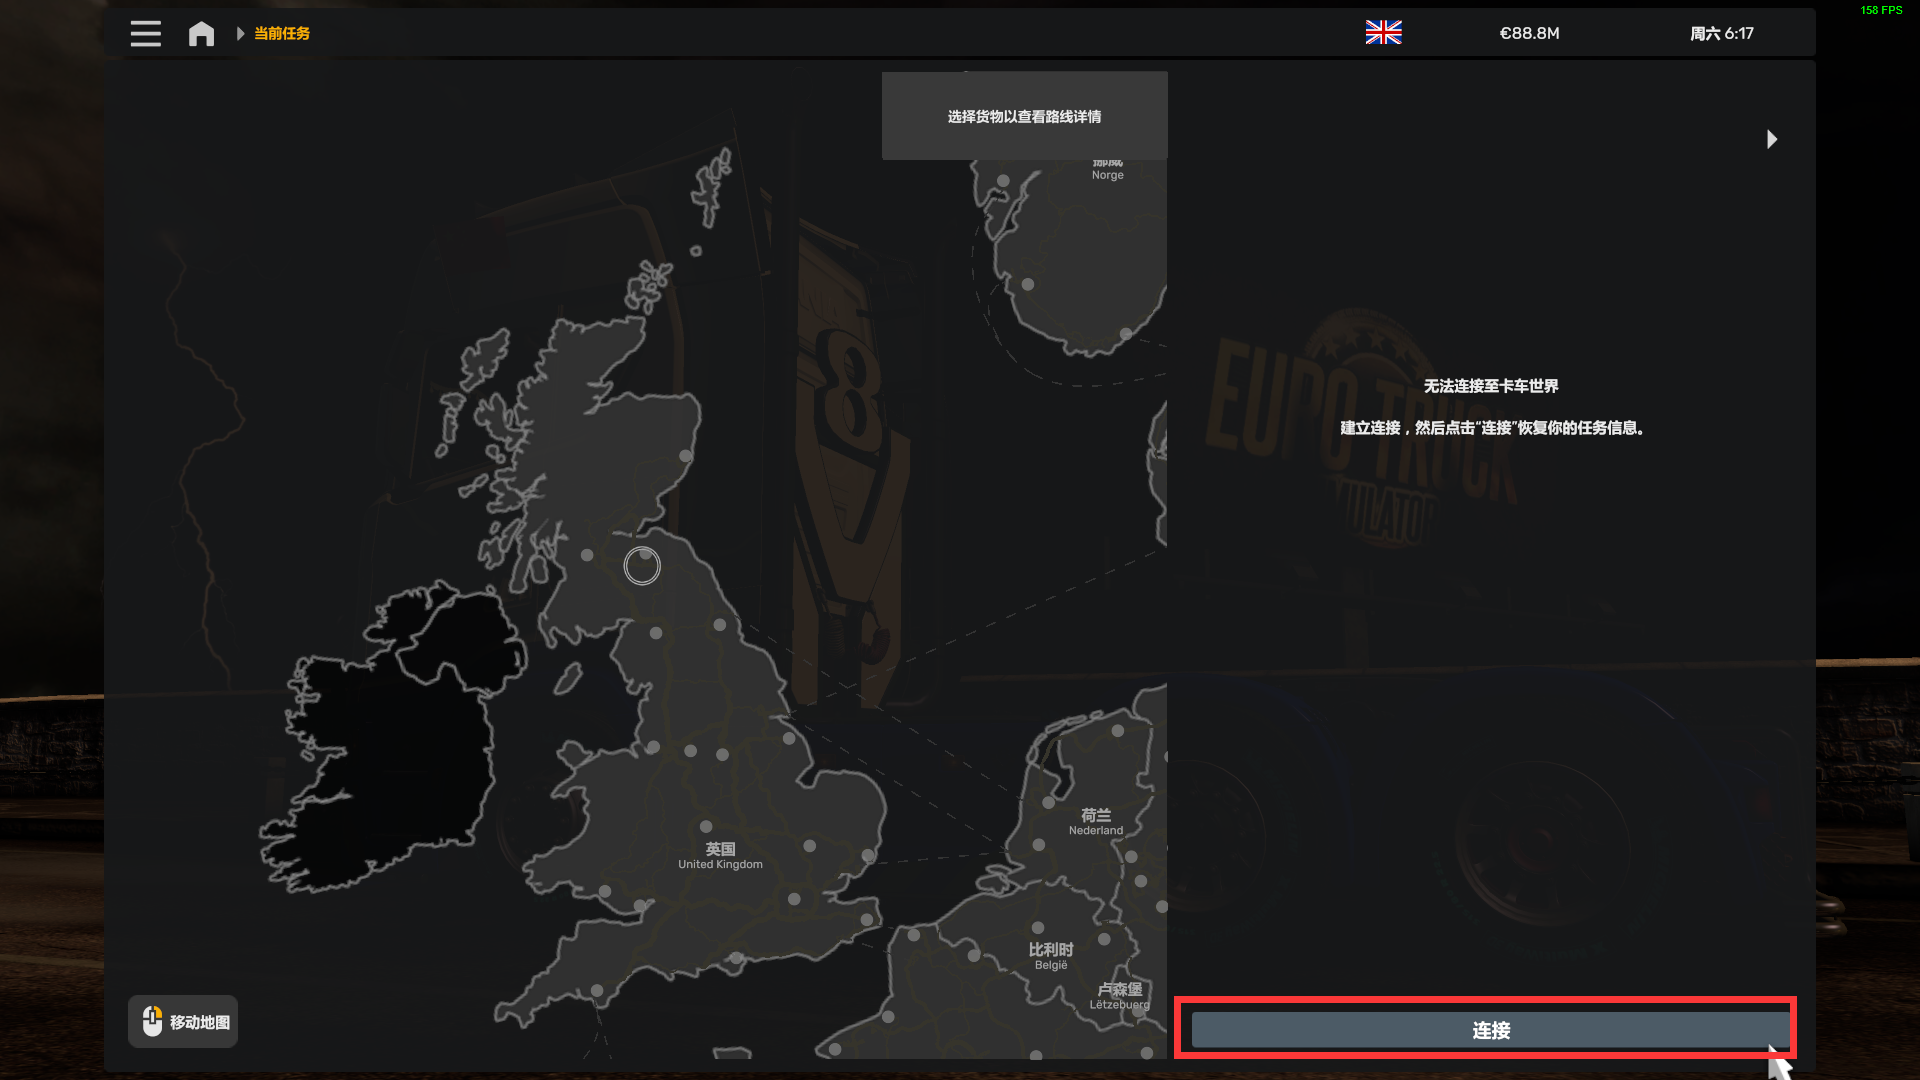Click the 连接 button

click(1490, 1030)
